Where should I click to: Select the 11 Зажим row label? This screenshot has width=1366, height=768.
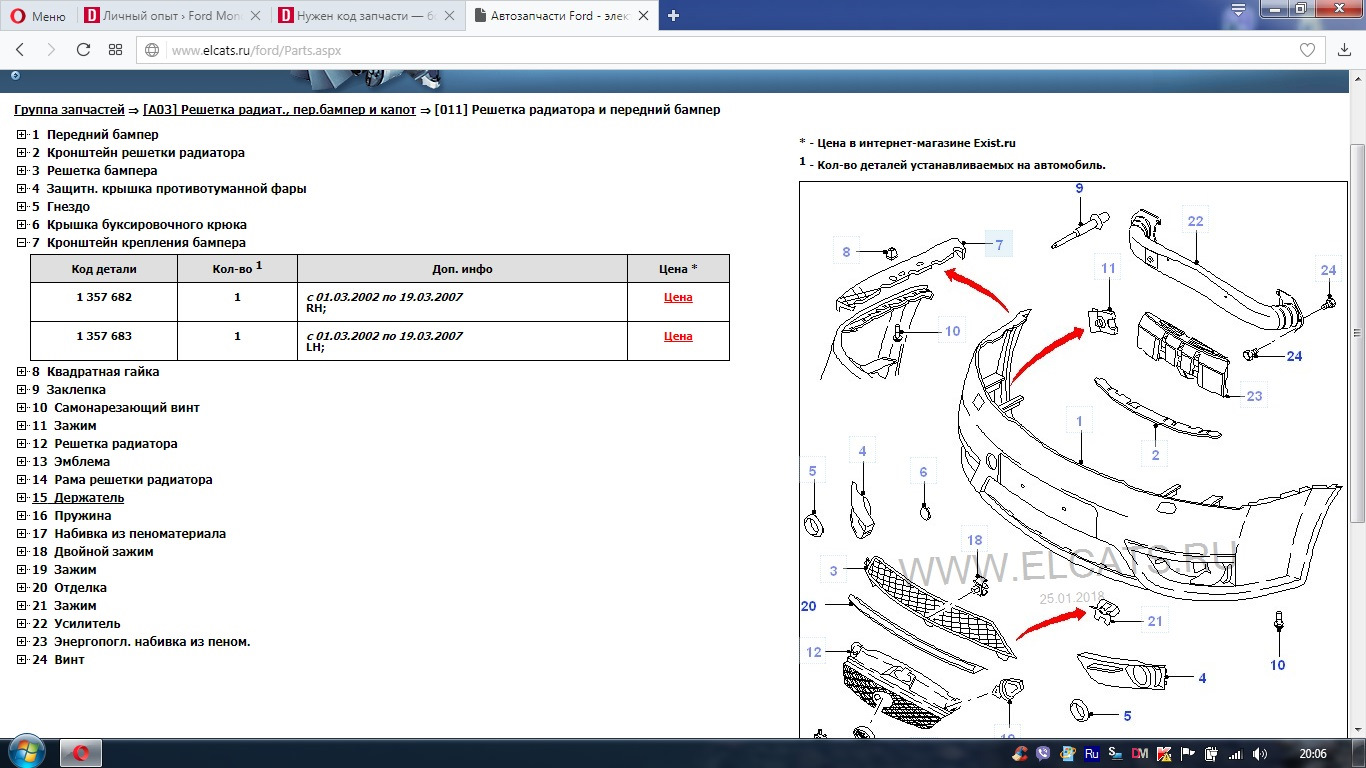[64, 426]
